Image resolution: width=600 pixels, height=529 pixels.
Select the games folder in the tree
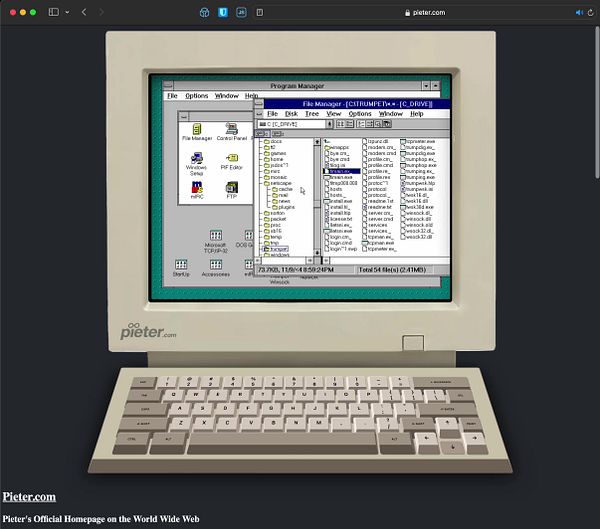274,153
